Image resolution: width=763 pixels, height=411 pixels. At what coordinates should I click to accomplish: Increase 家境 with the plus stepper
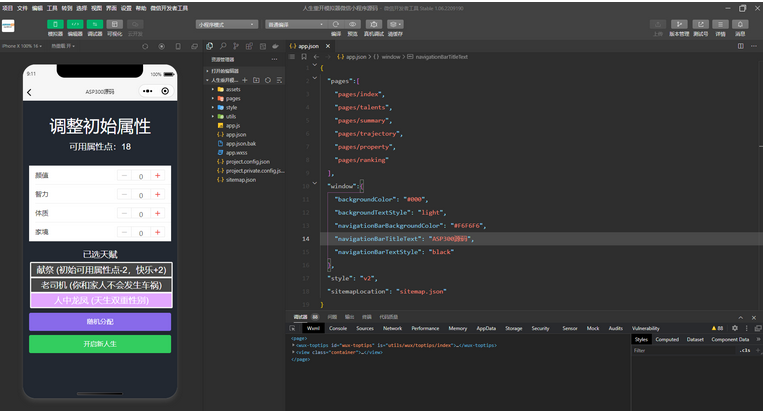[158, 233]
